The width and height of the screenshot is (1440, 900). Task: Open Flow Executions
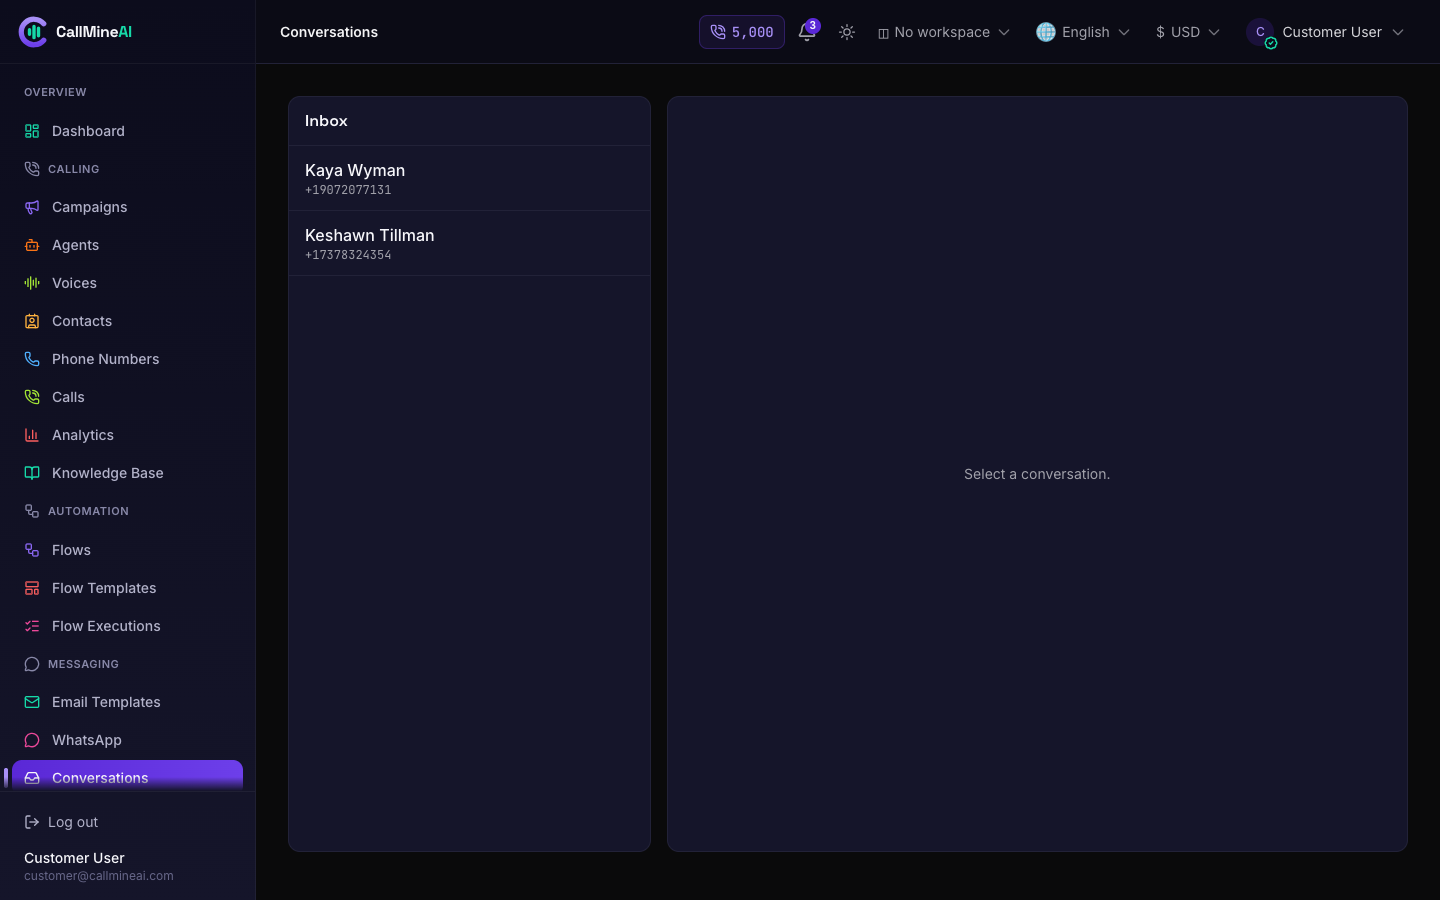point(127,626)
